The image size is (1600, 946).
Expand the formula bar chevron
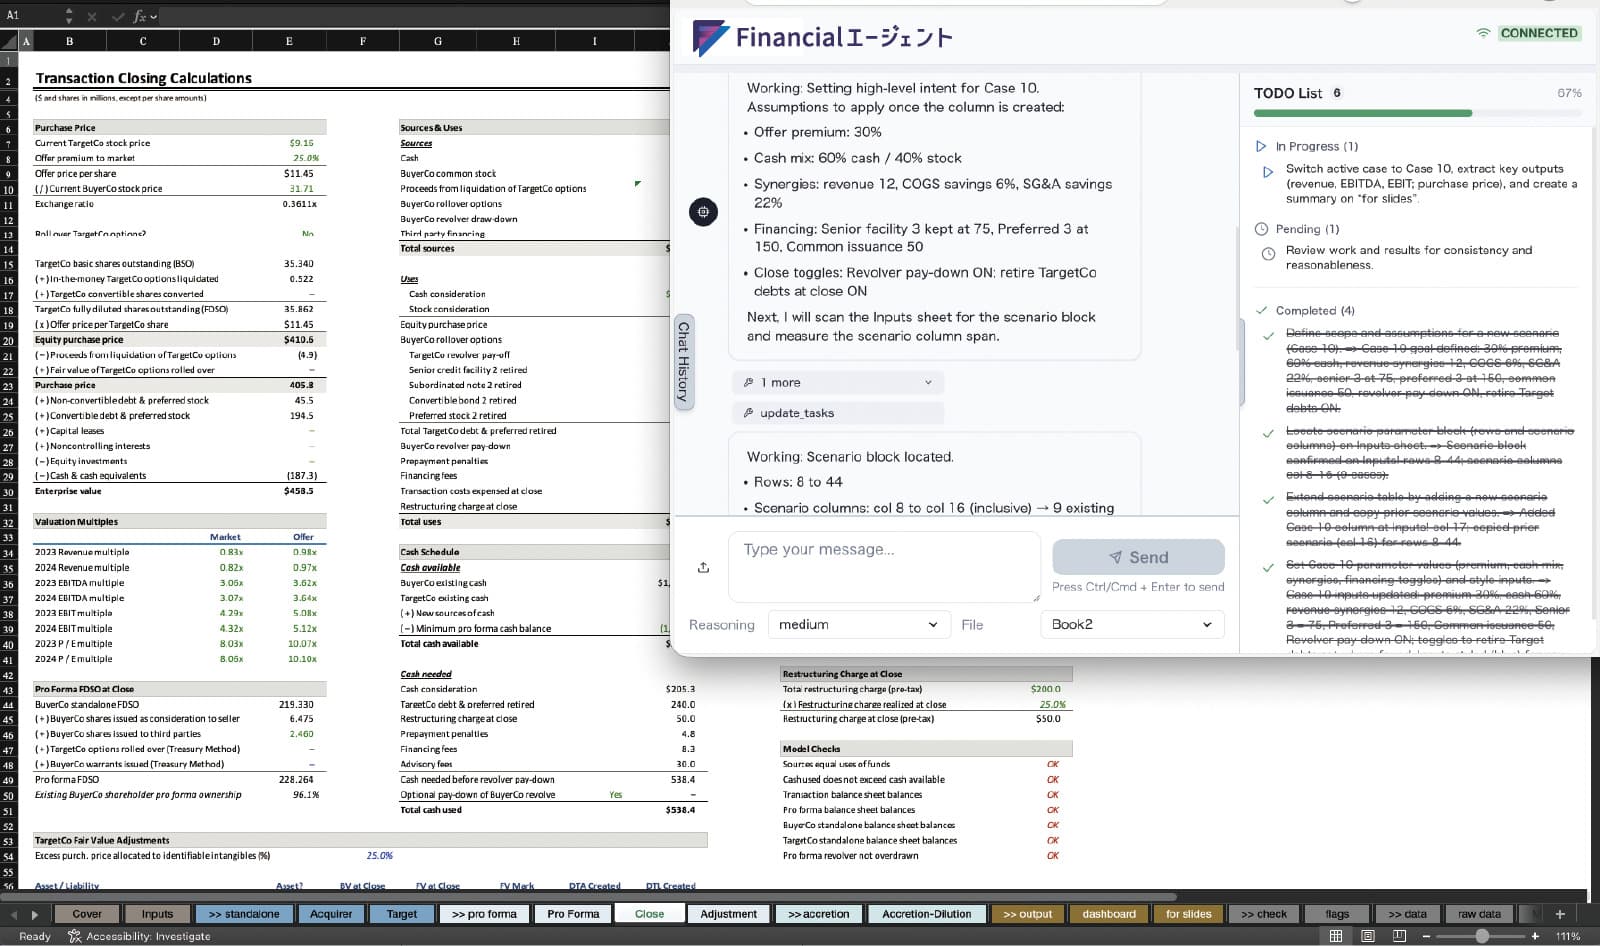click(154, 16)
